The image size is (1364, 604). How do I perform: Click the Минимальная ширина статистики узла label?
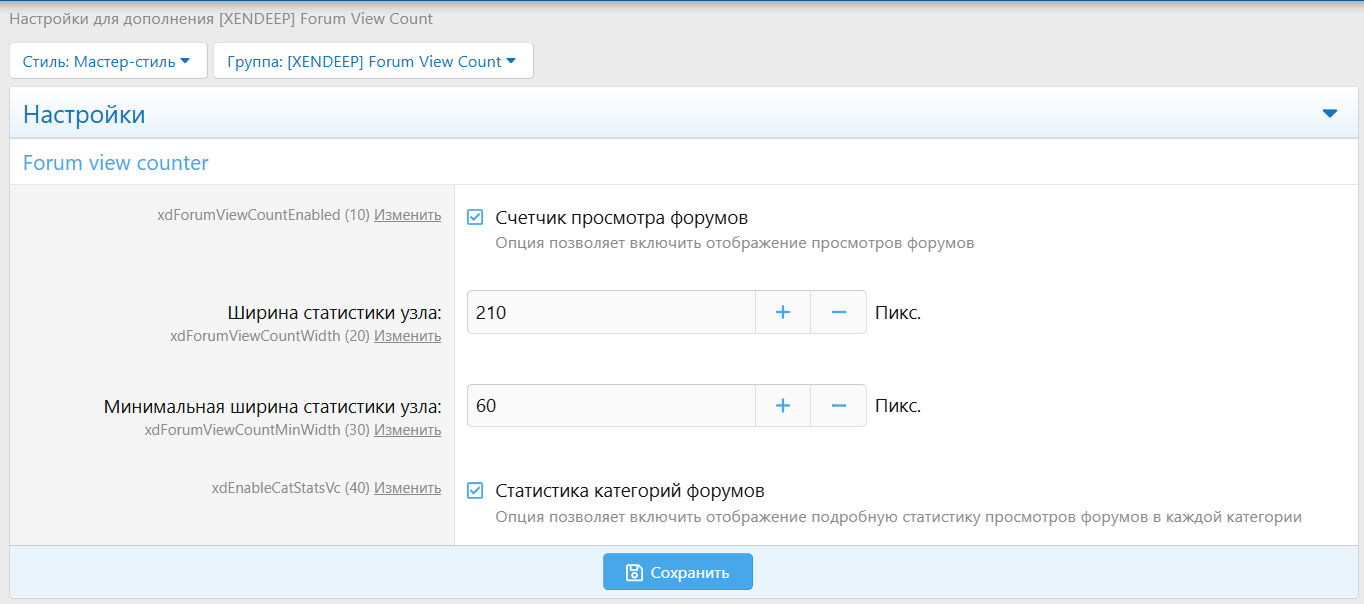[272, 407]
